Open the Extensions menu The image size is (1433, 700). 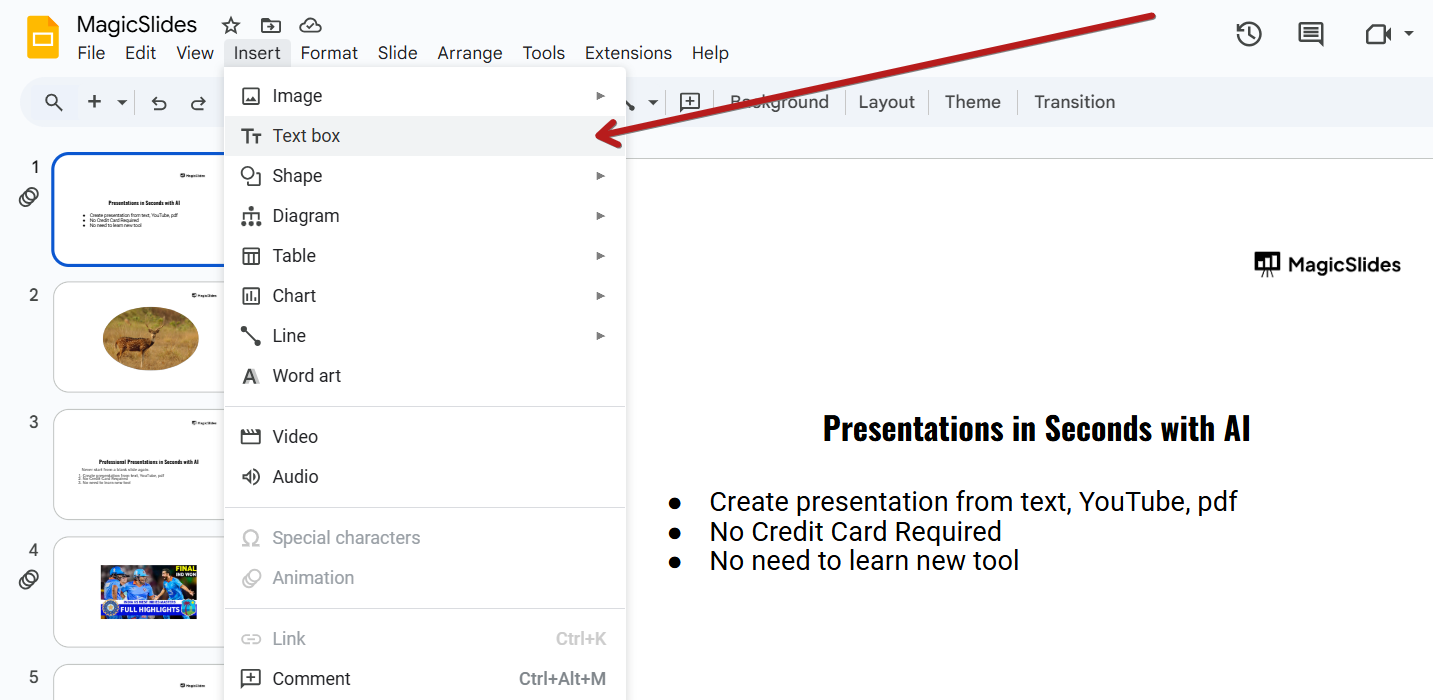(x=628, y=53)
